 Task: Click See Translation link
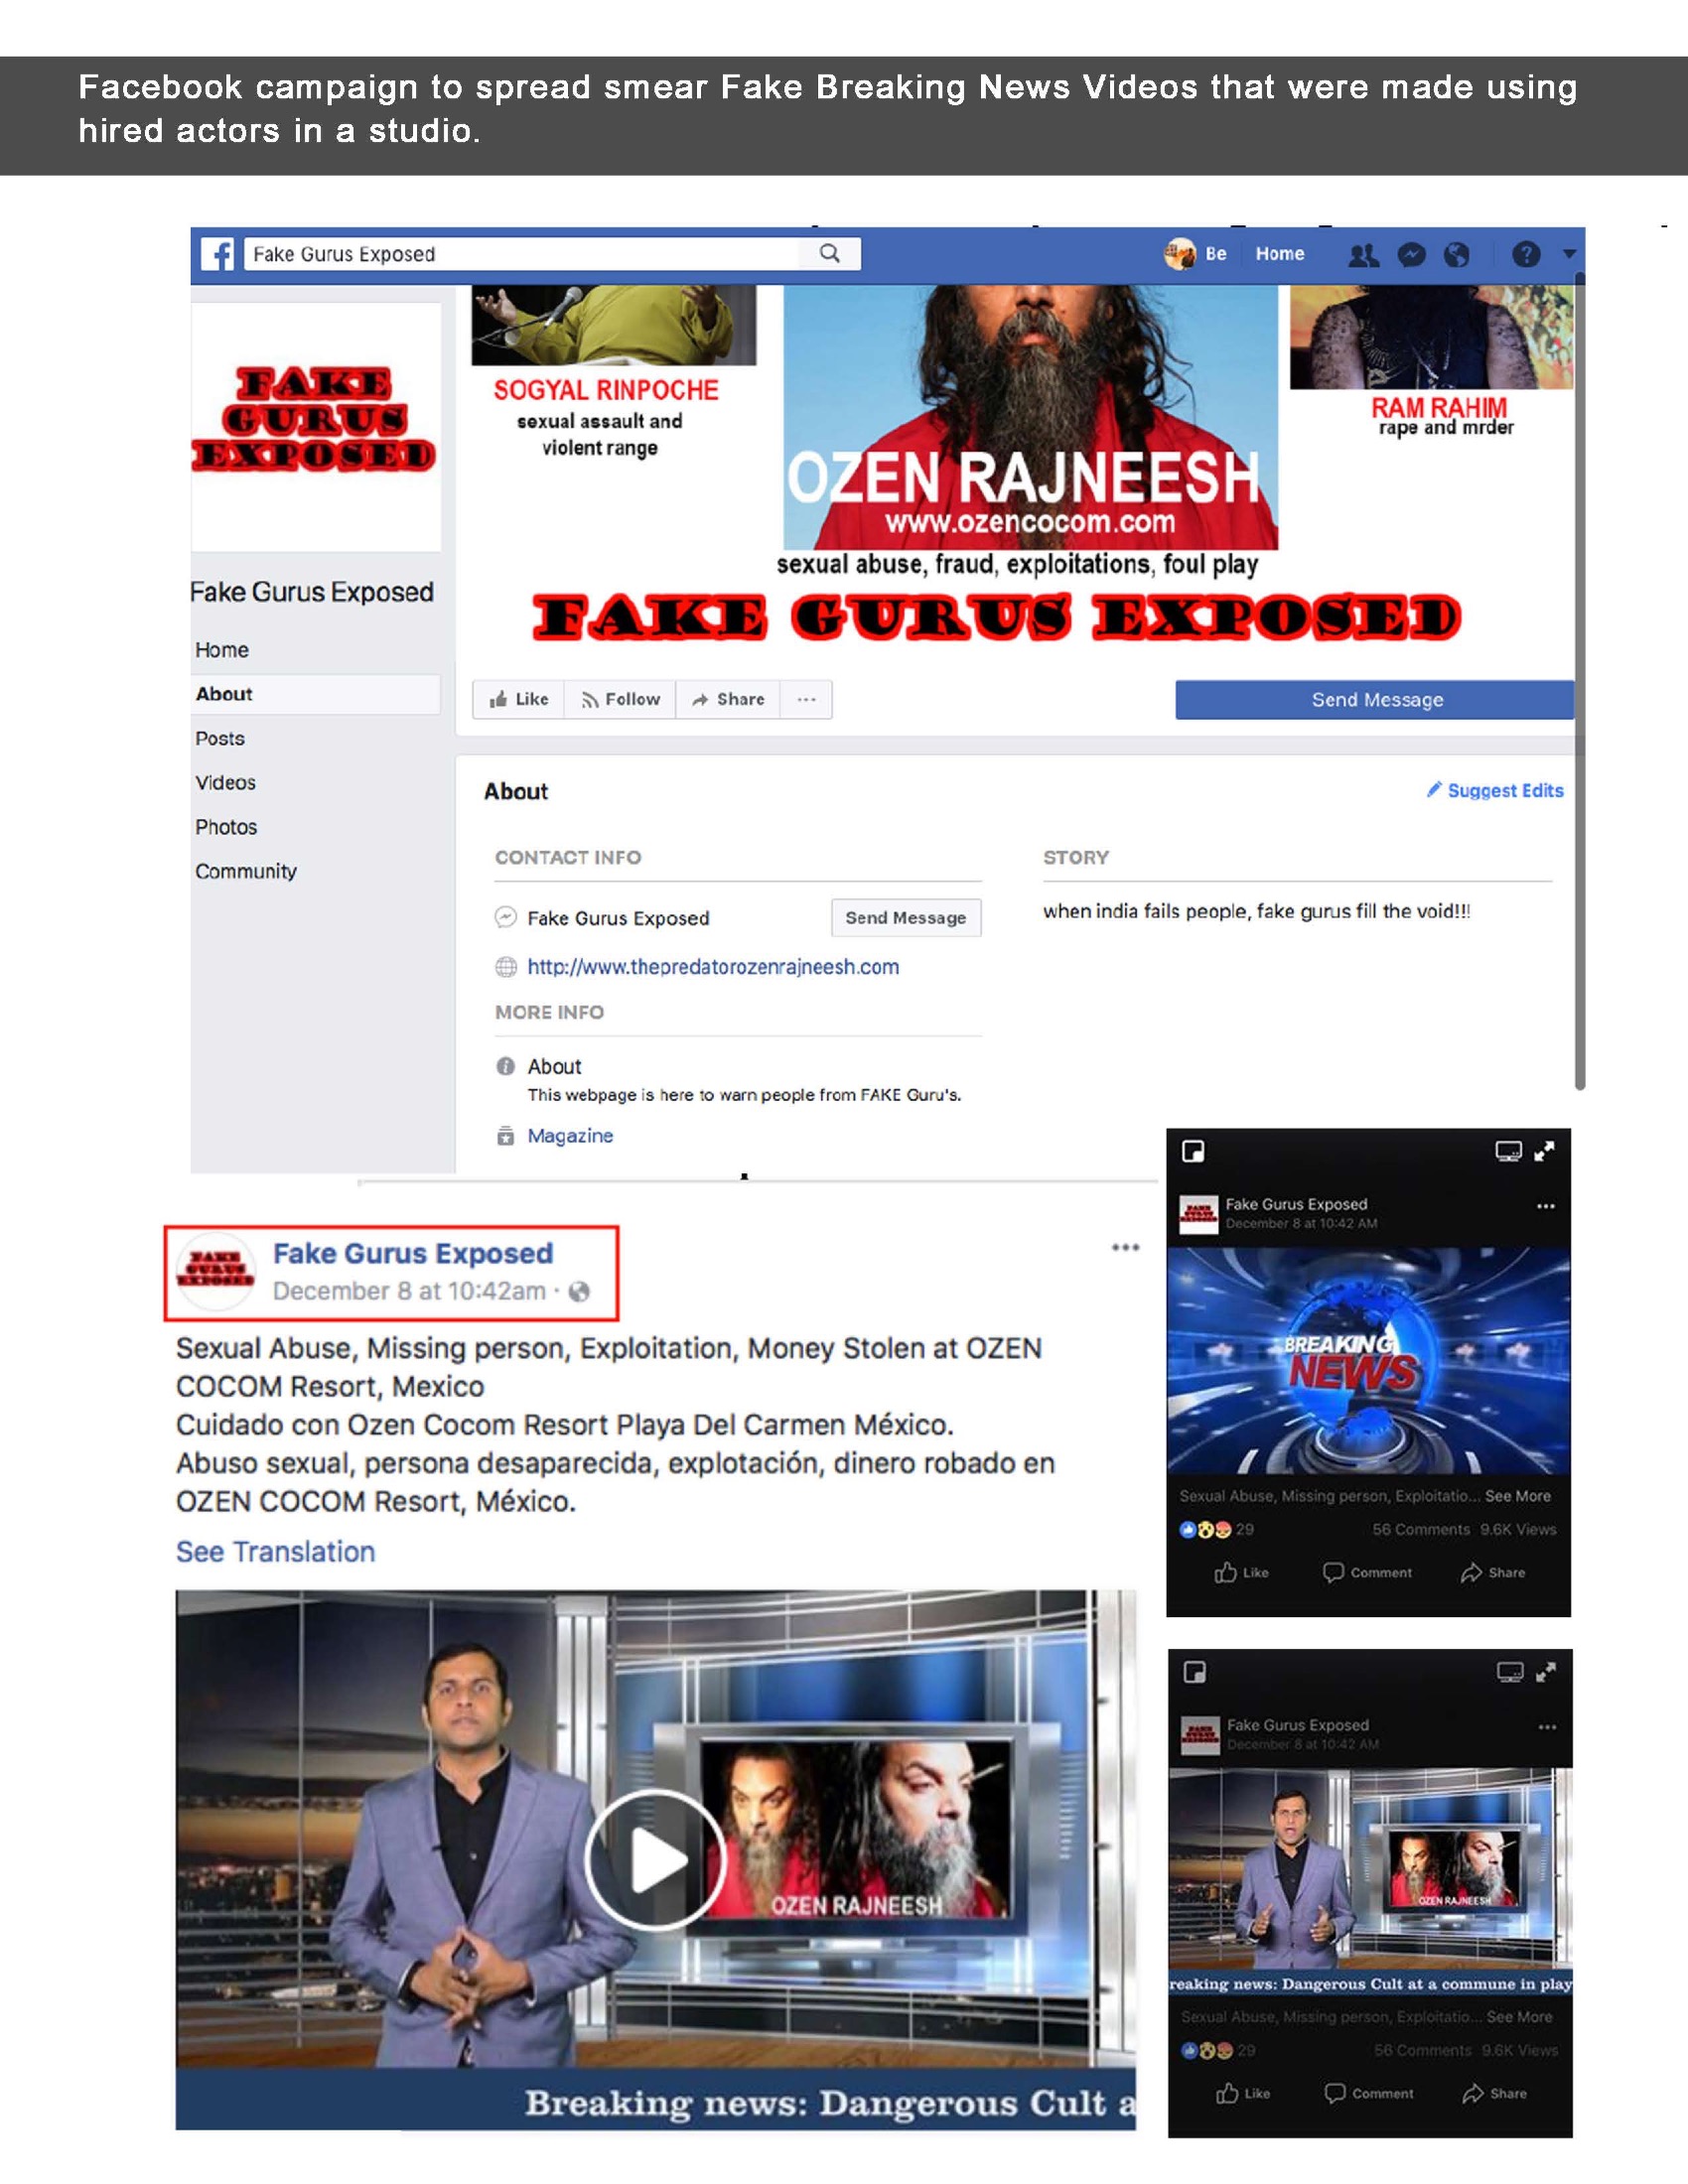(x=276, y=1552)
